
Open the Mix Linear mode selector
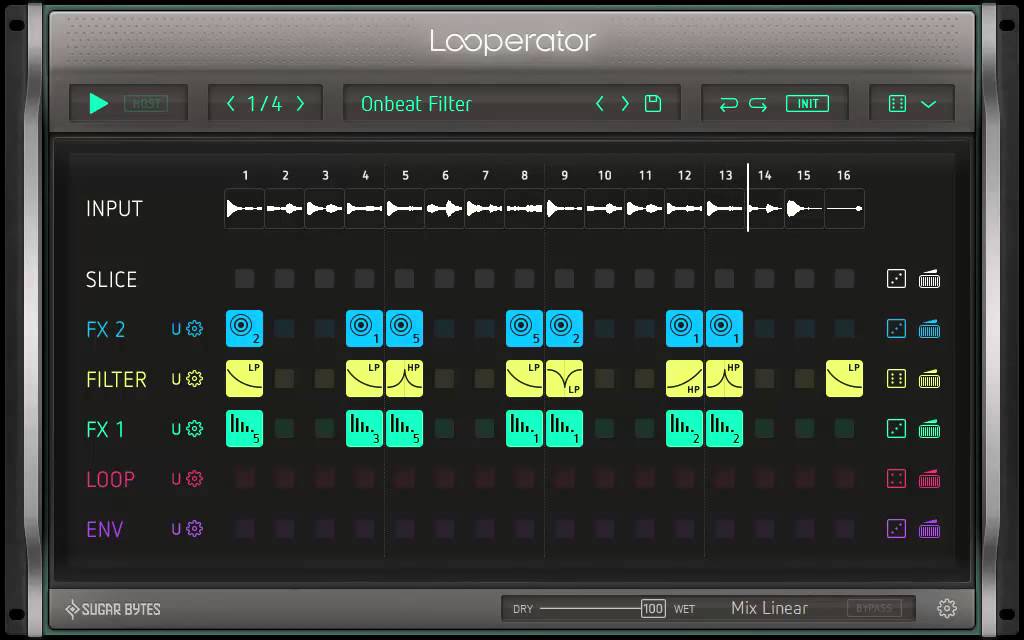pyautogui.click(x=769, y=608)
